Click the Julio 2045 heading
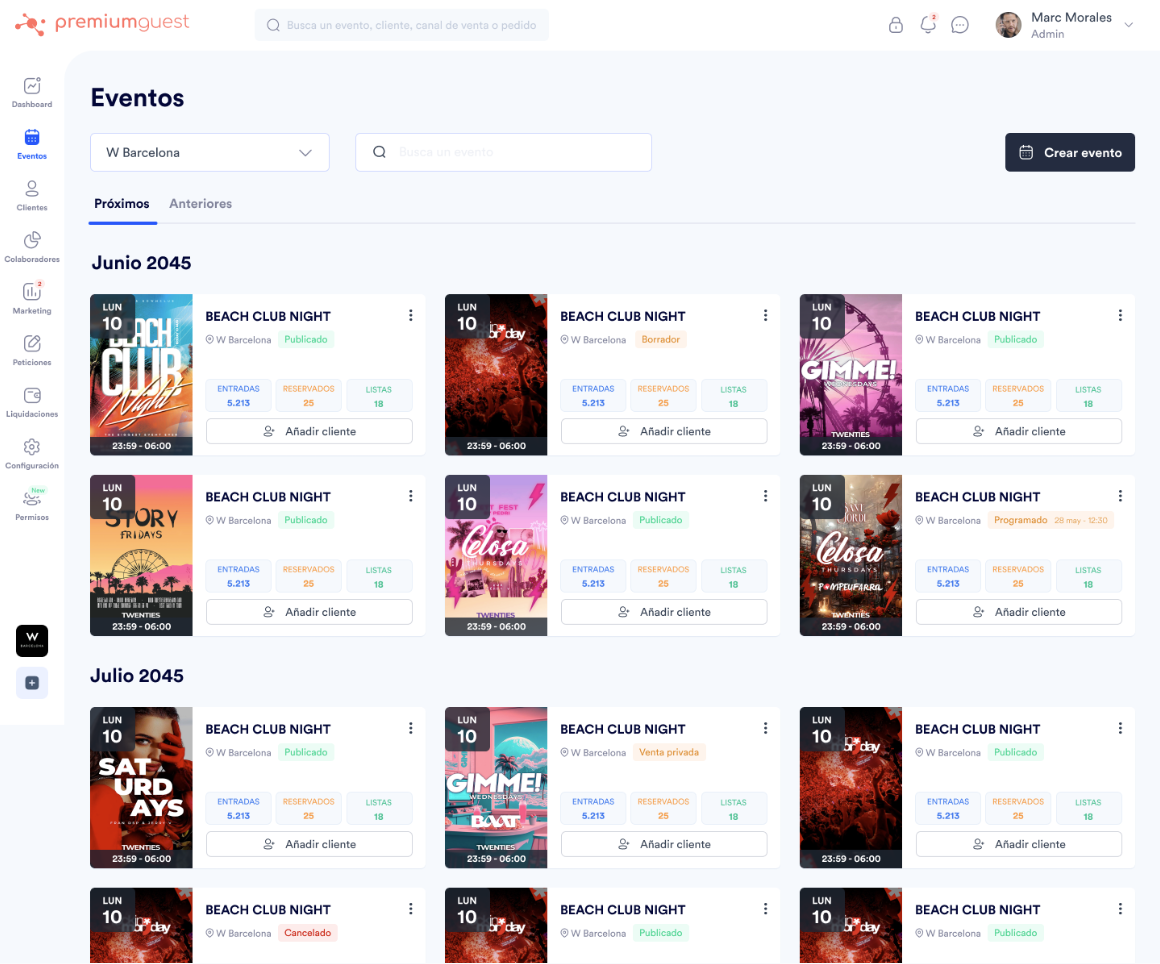The width and height of the screenshot is (1160, 964). (x=137, y=675)
